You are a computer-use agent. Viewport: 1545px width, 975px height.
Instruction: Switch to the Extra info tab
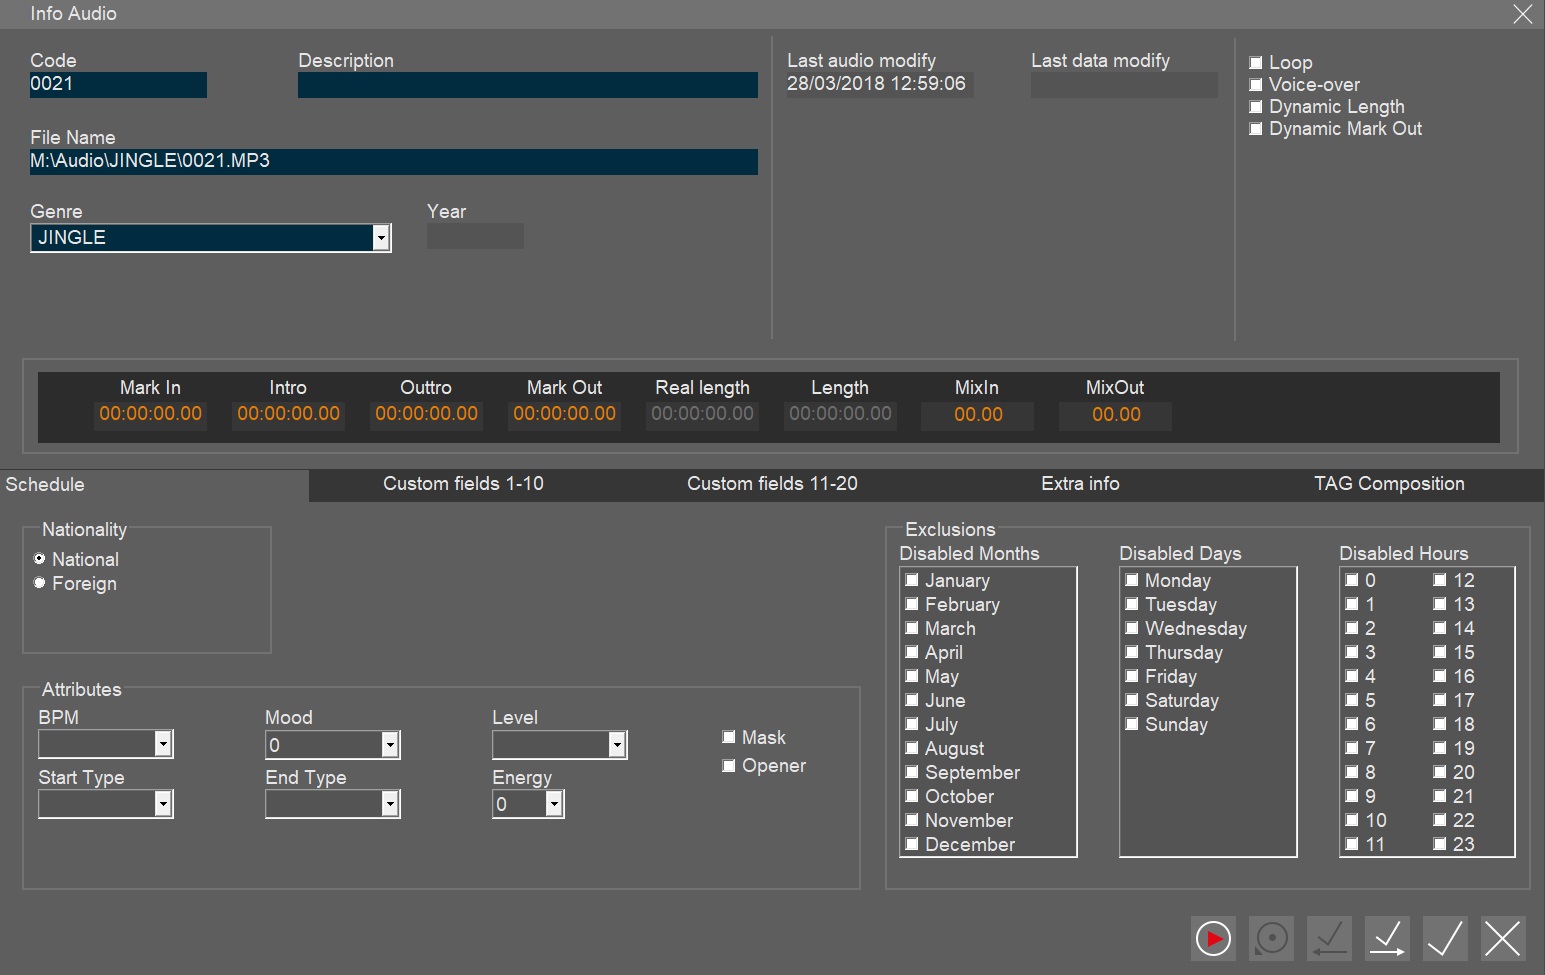pyautogui.click(x=1080, y=484)
